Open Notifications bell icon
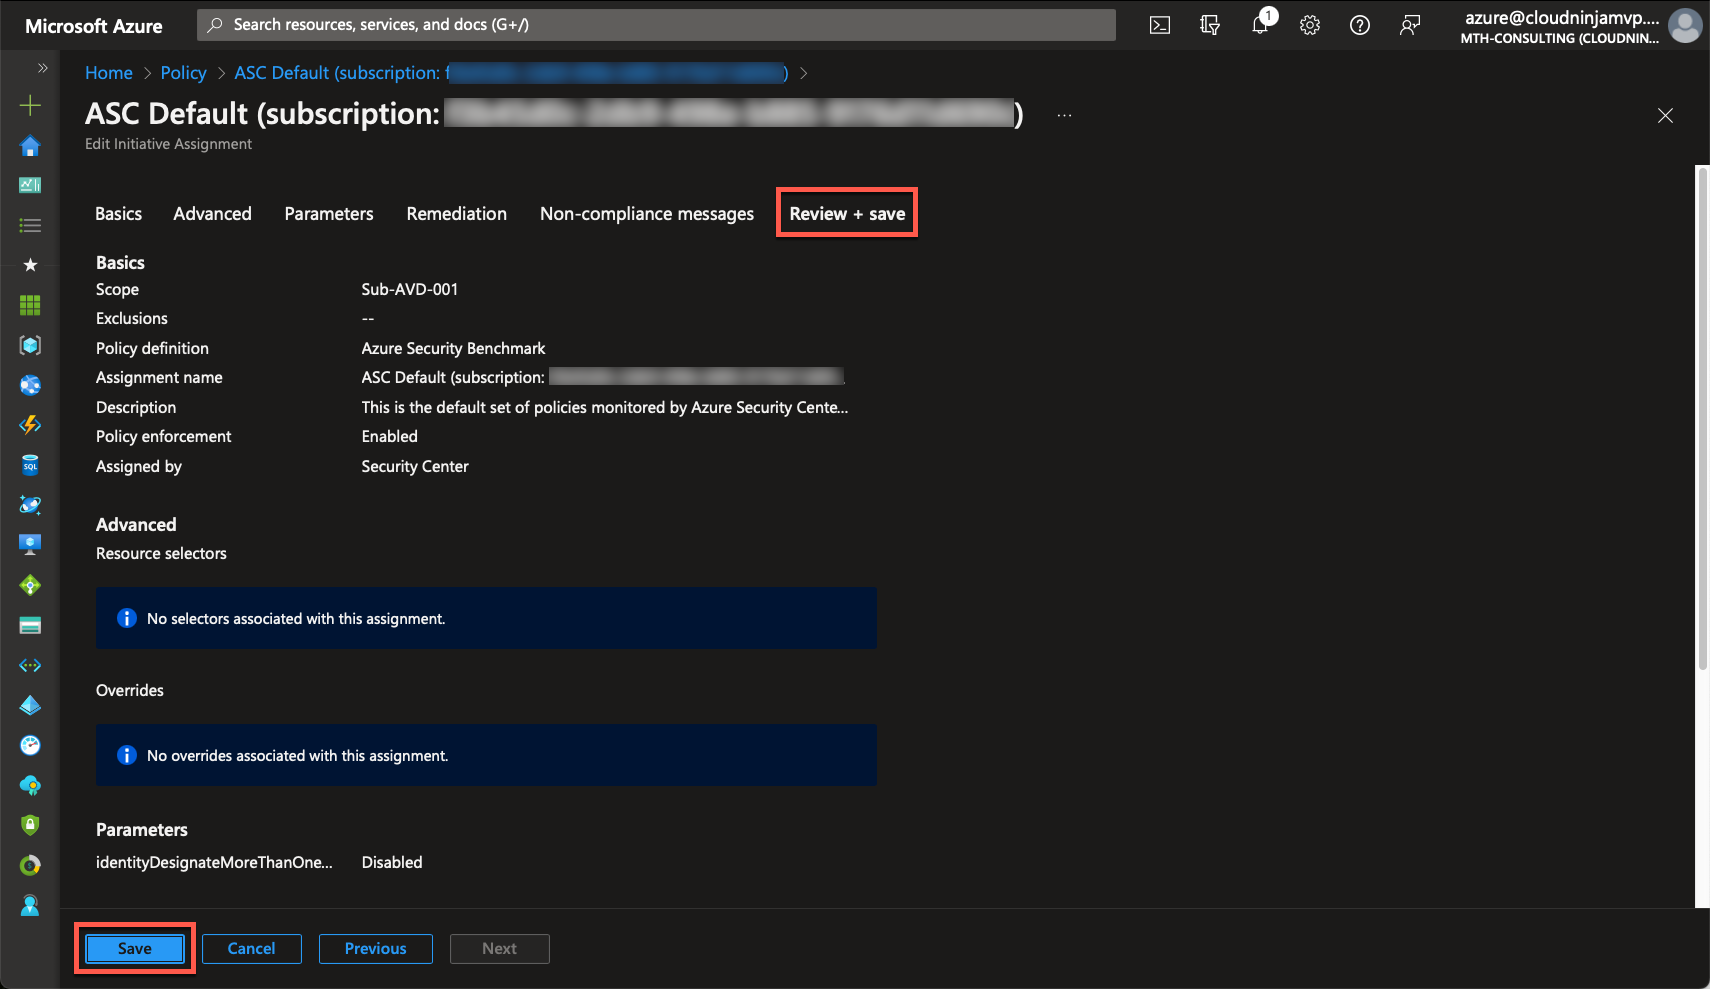 1261,24
